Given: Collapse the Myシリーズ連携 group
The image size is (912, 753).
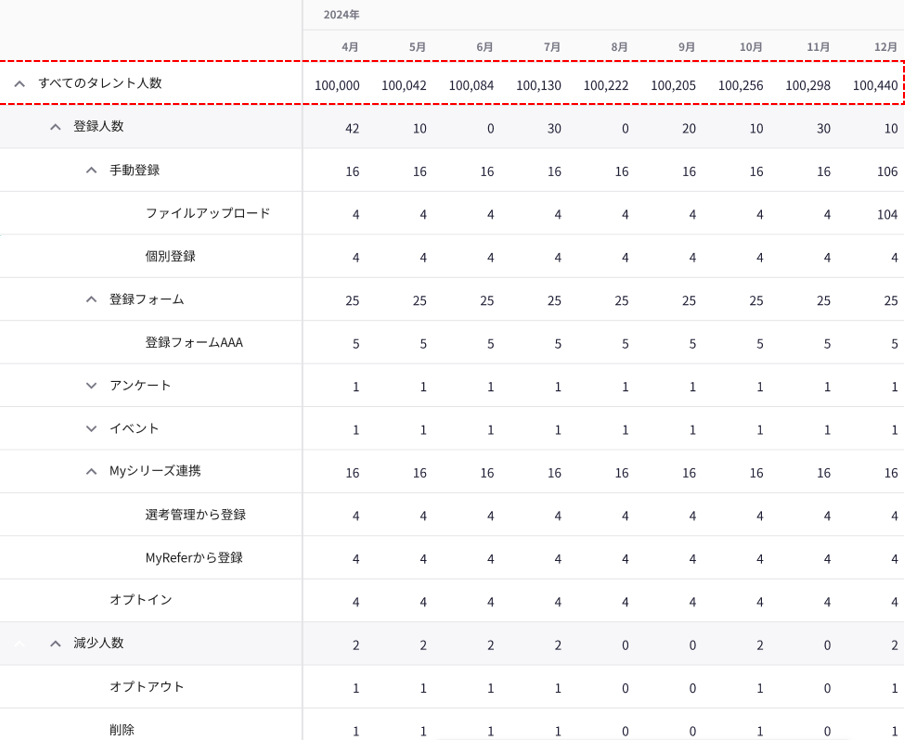Looking at the screenshot, I should coord(91,471).
